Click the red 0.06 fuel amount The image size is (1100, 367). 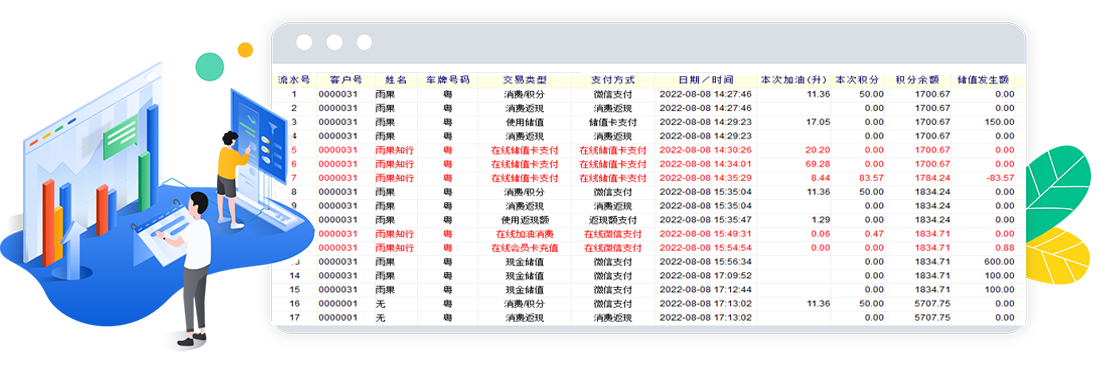(821, 234)
